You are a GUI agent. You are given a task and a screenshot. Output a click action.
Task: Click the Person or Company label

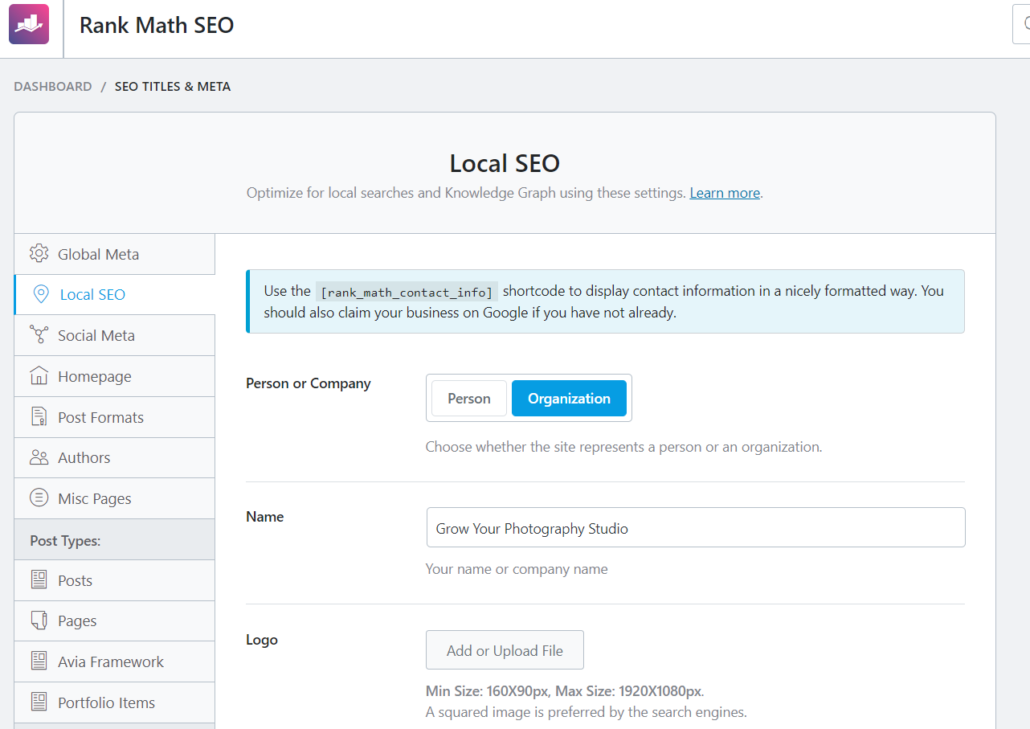pos(308,384)
